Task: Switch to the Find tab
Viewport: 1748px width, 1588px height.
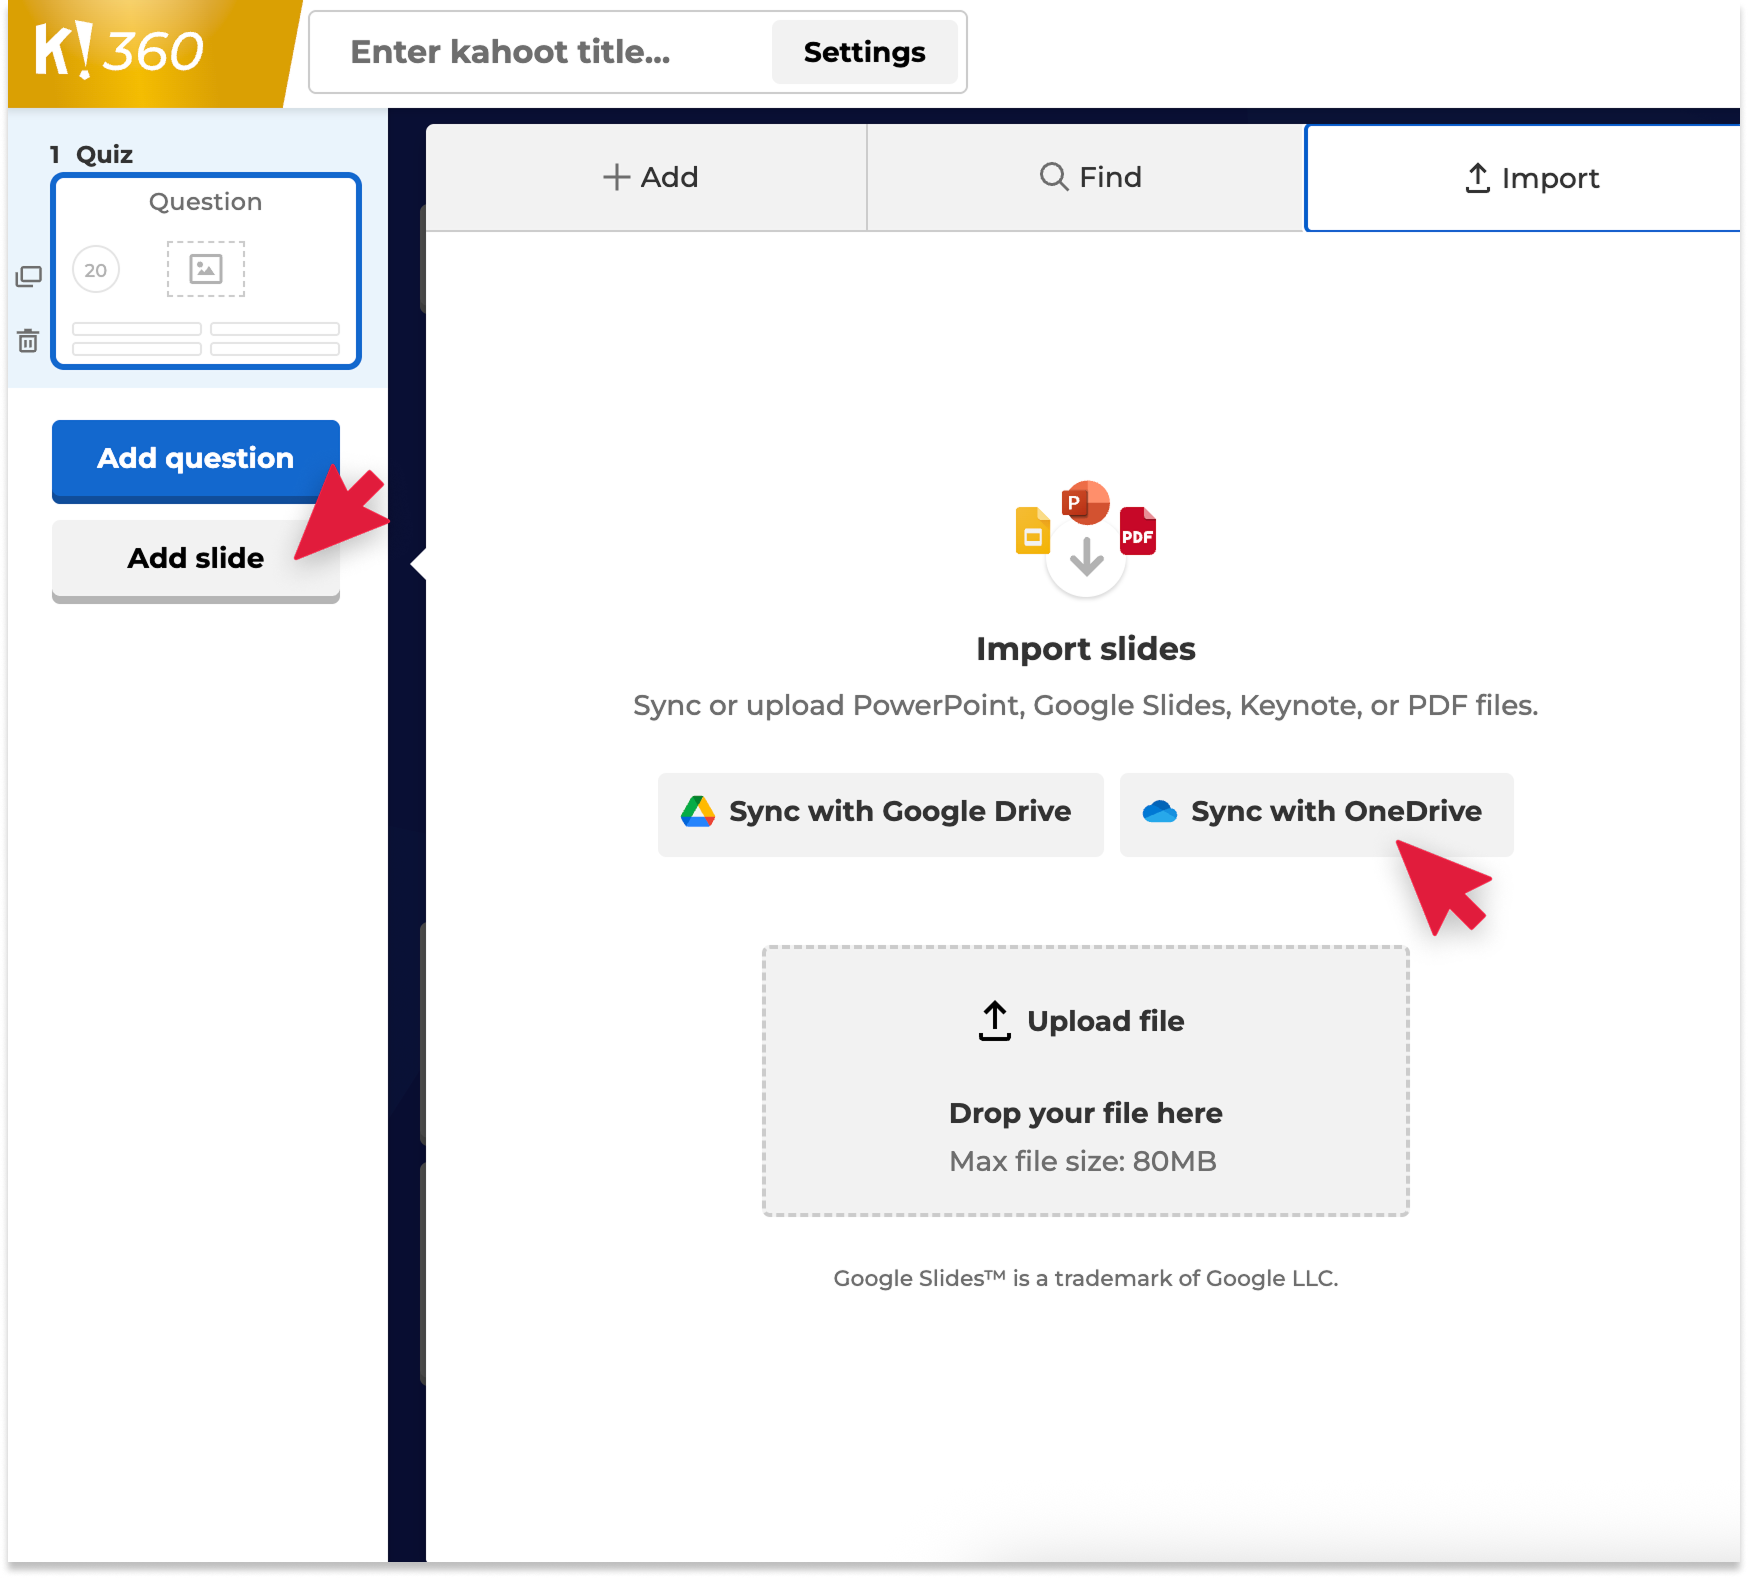Action: tap(1086, 177)
